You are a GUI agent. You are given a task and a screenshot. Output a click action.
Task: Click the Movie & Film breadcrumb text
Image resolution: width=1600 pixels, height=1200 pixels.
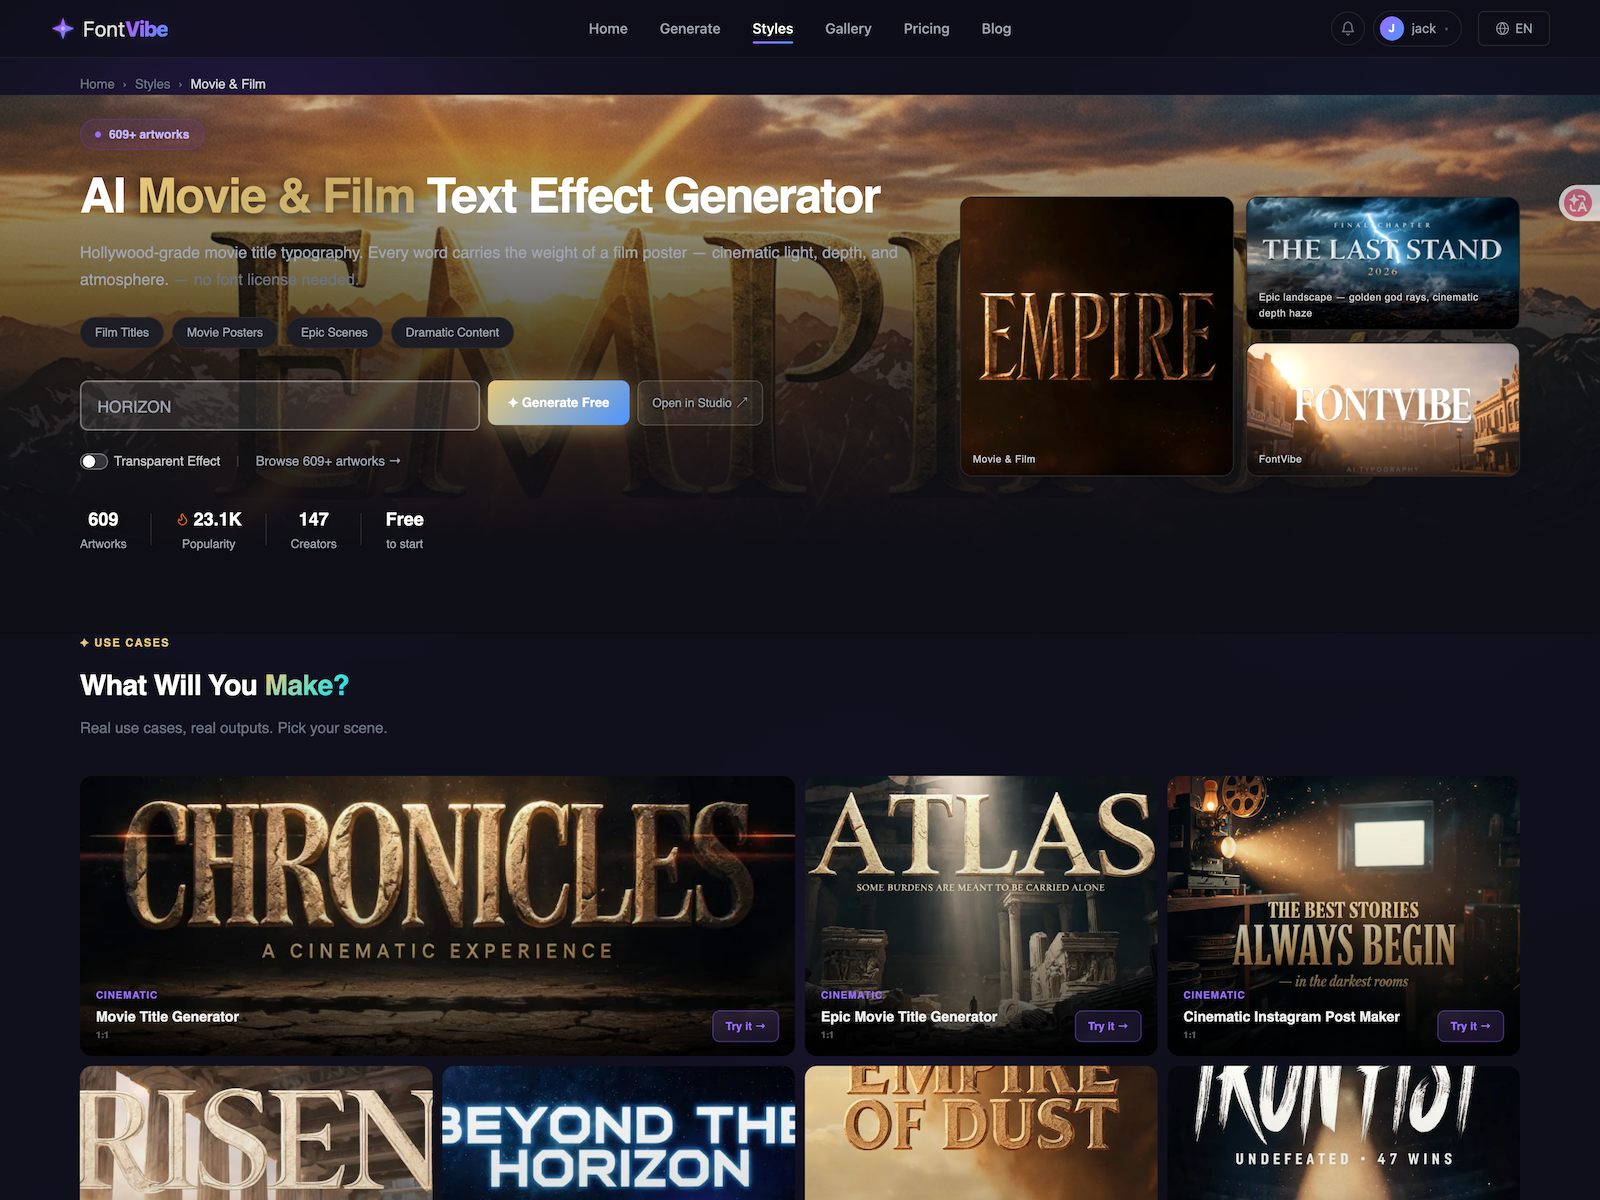(228, 84)
